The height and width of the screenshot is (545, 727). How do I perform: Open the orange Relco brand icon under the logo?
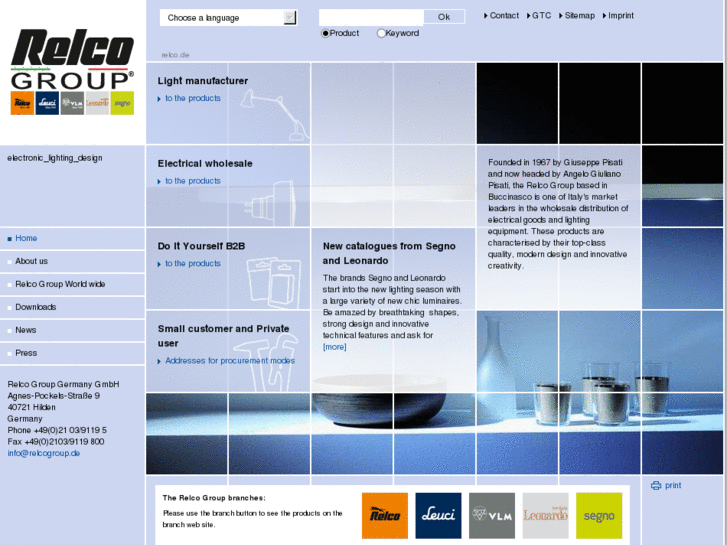pos(22,103)
